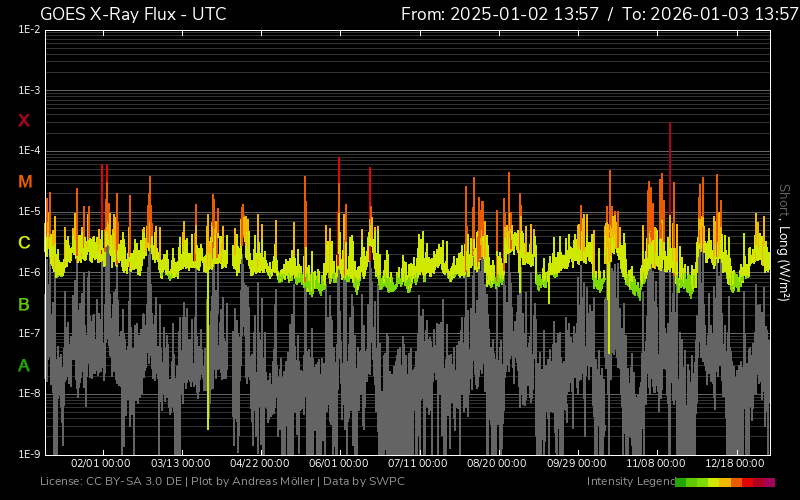Click the orange M flare class label

click(x=25, y=182)
